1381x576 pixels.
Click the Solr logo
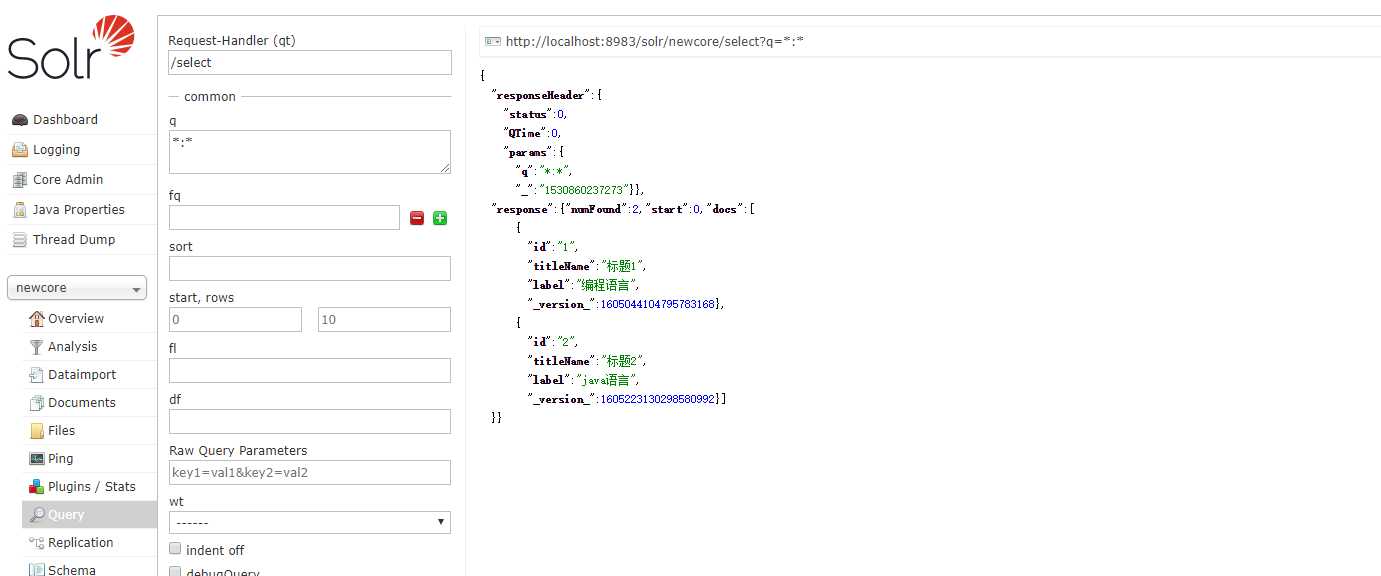coord(70,48)
